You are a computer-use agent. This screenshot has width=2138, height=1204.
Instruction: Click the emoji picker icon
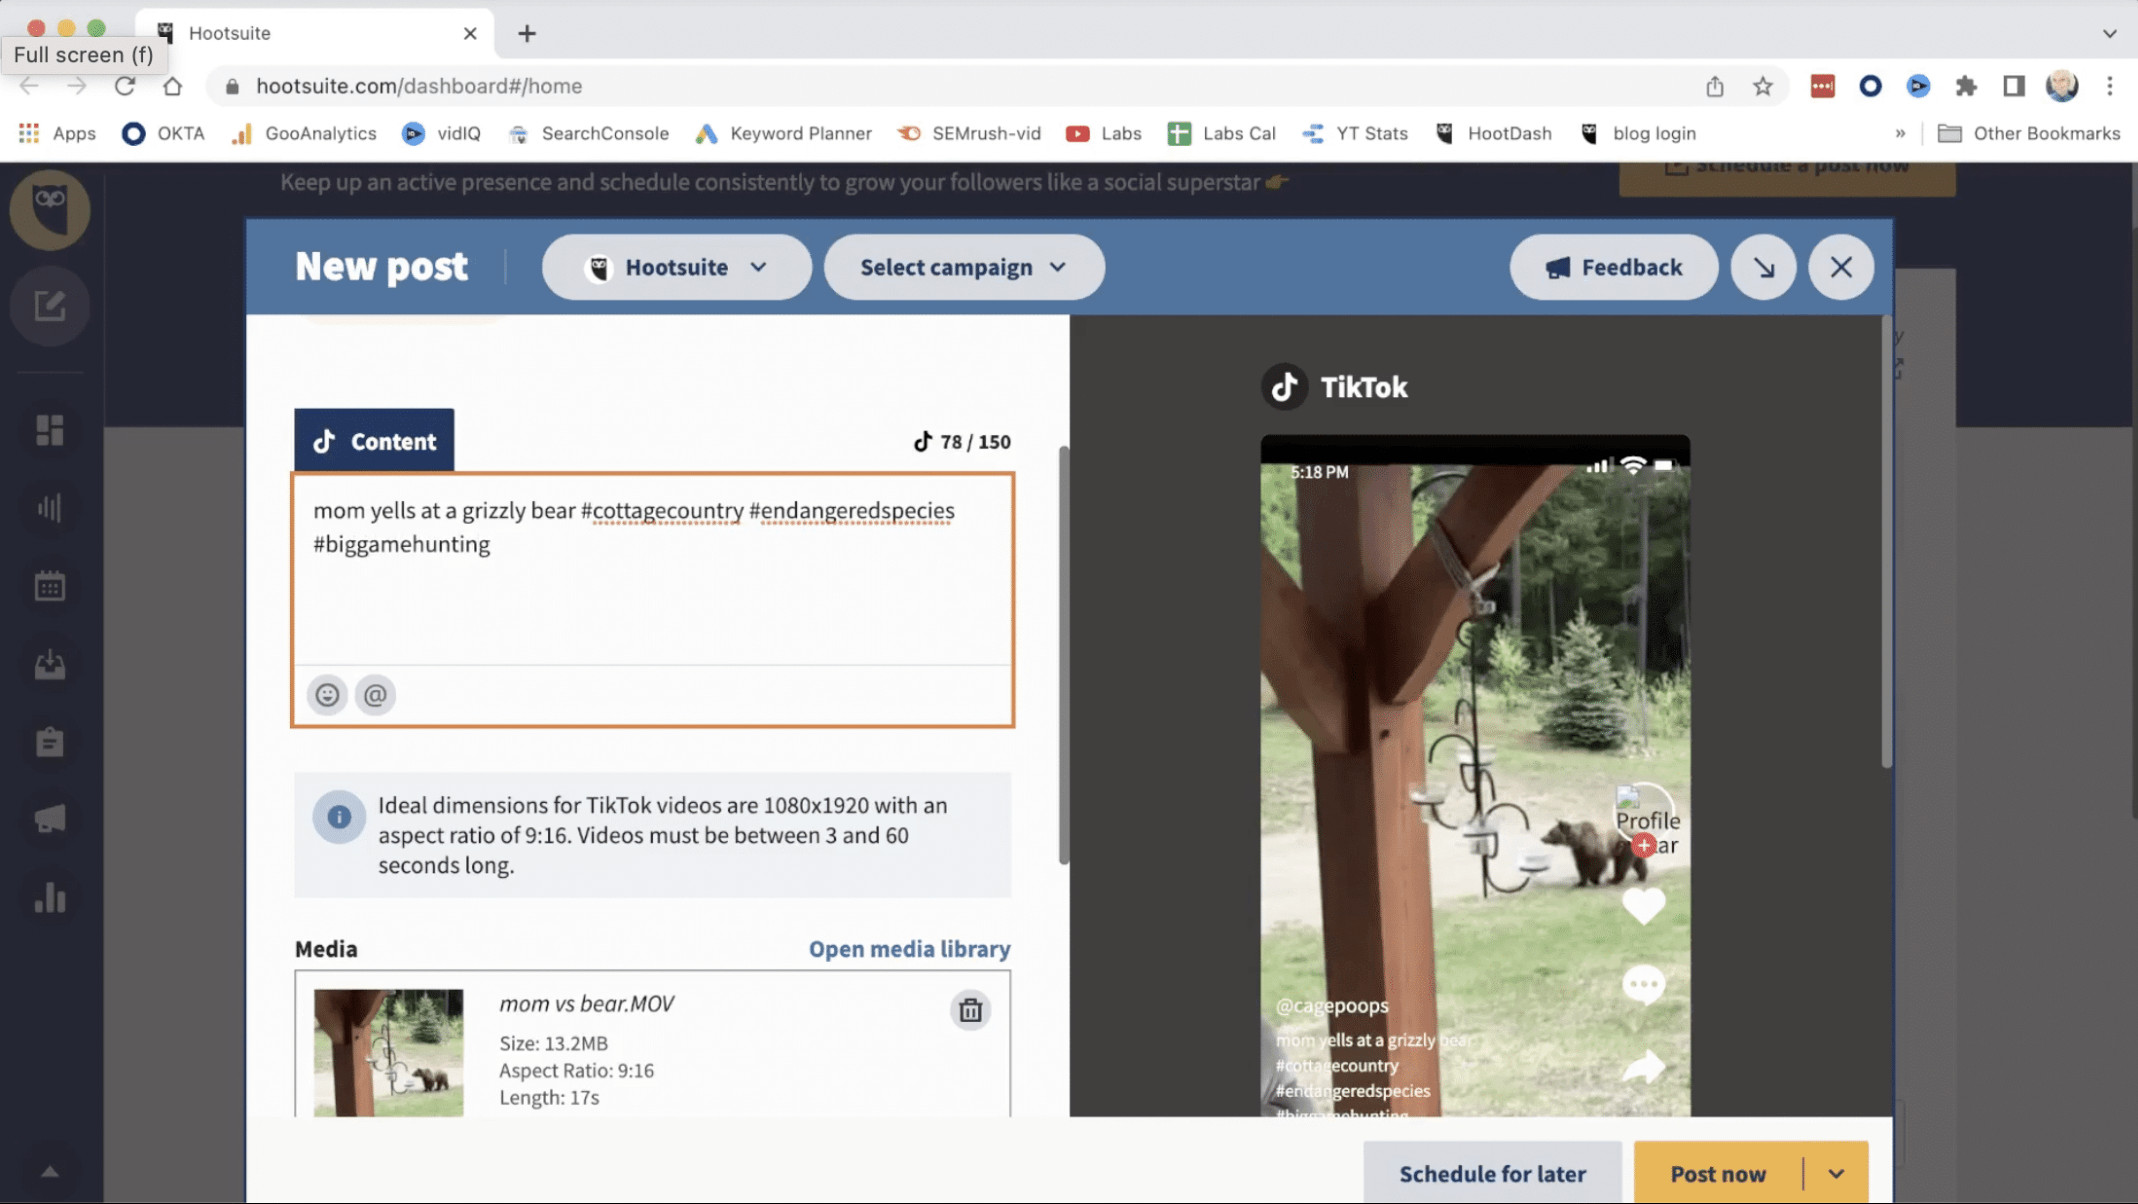coord(327,695)
